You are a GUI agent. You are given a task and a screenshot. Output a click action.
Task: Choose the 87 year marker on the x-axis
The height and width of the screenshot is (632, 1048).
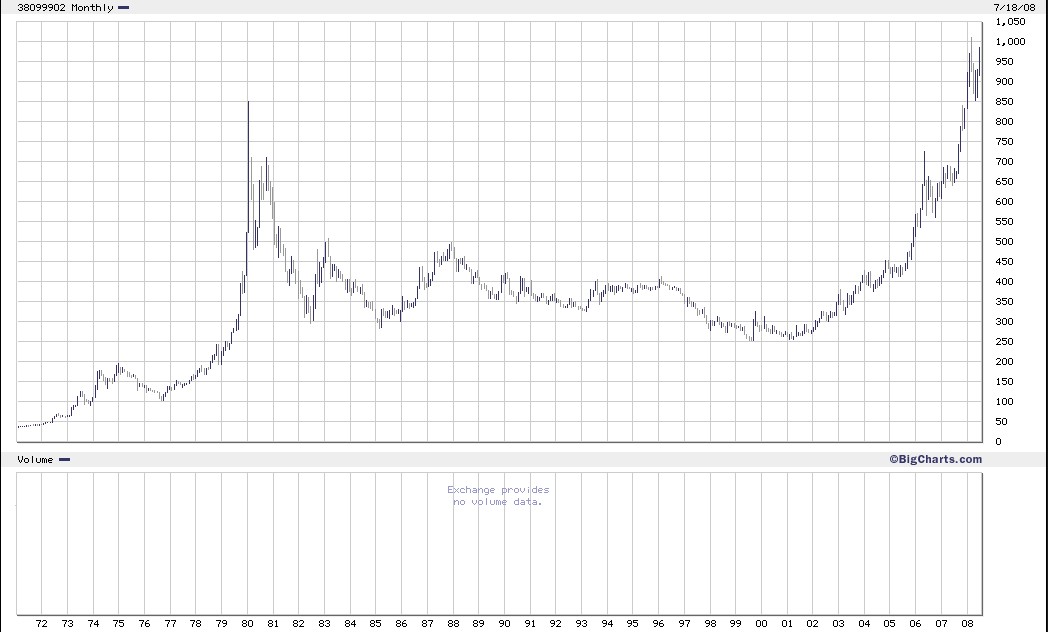pos(427,623)
